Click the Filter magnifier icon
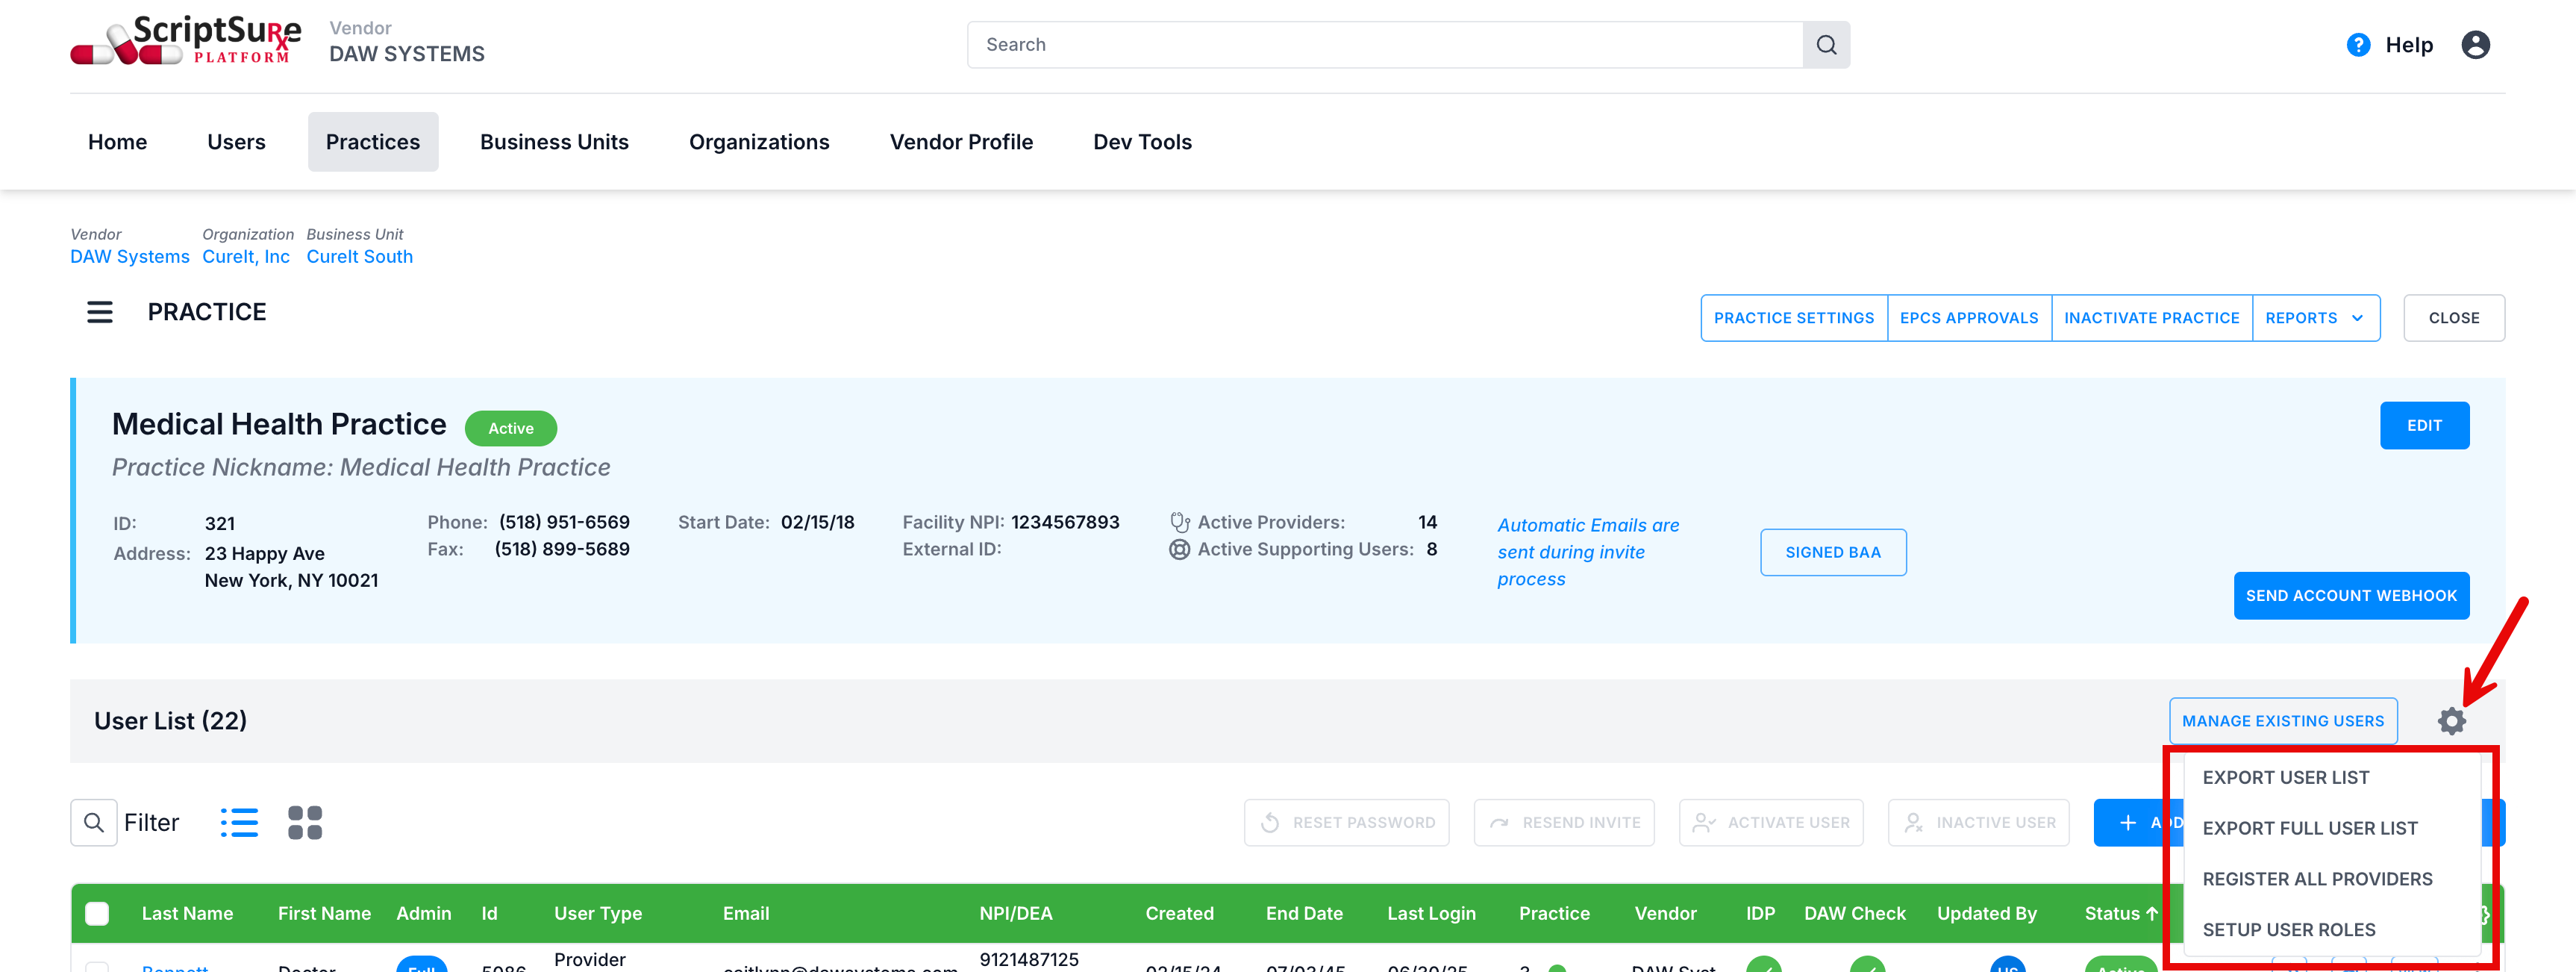 (x=94, y=822)
